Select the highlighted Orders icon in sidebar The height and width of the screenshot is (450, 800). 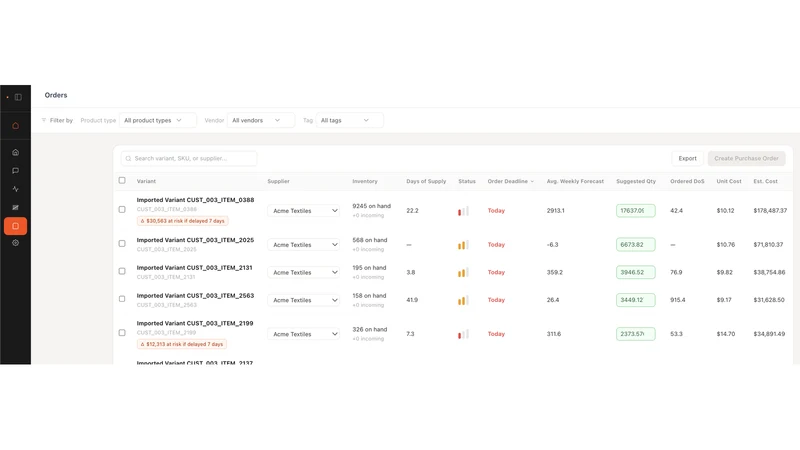15,226
